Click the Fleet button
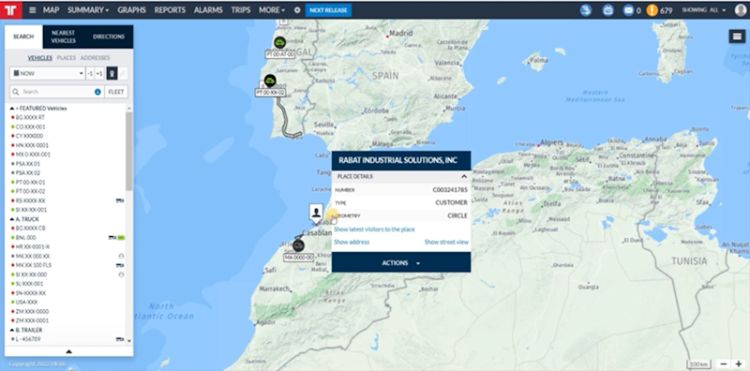Viewport: 750px width, 371px height. 116,92
